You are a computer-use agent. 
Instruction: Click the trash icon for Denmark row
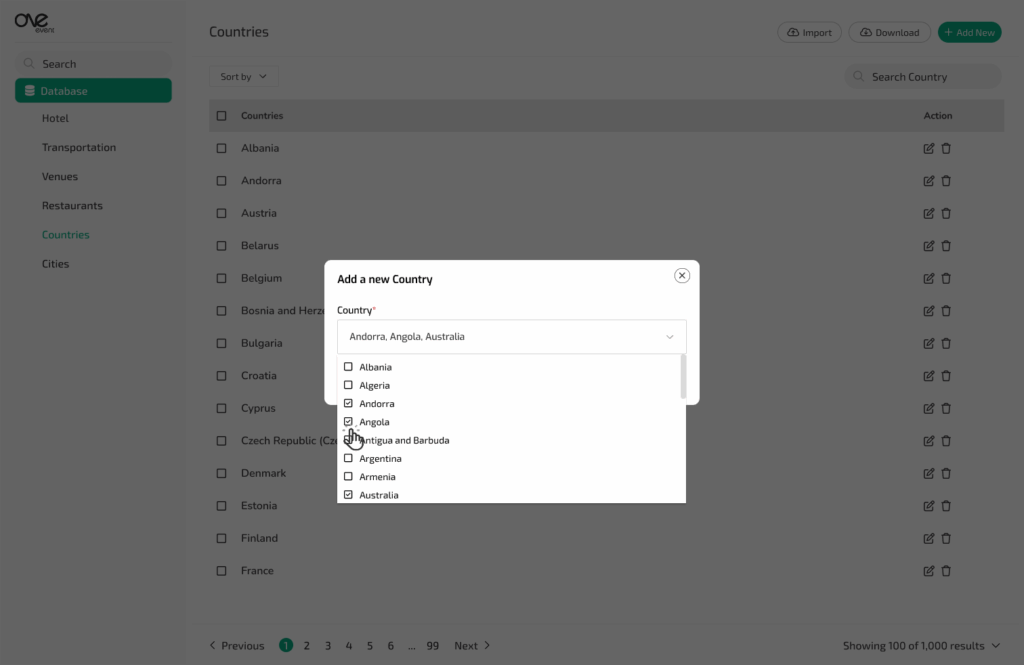[946, 473]
